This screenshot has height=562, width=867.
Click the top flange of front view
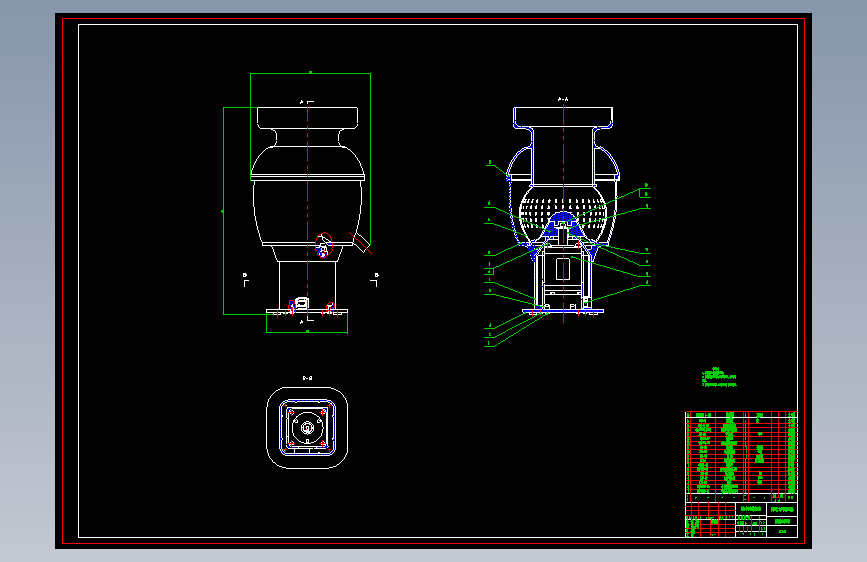307,118
